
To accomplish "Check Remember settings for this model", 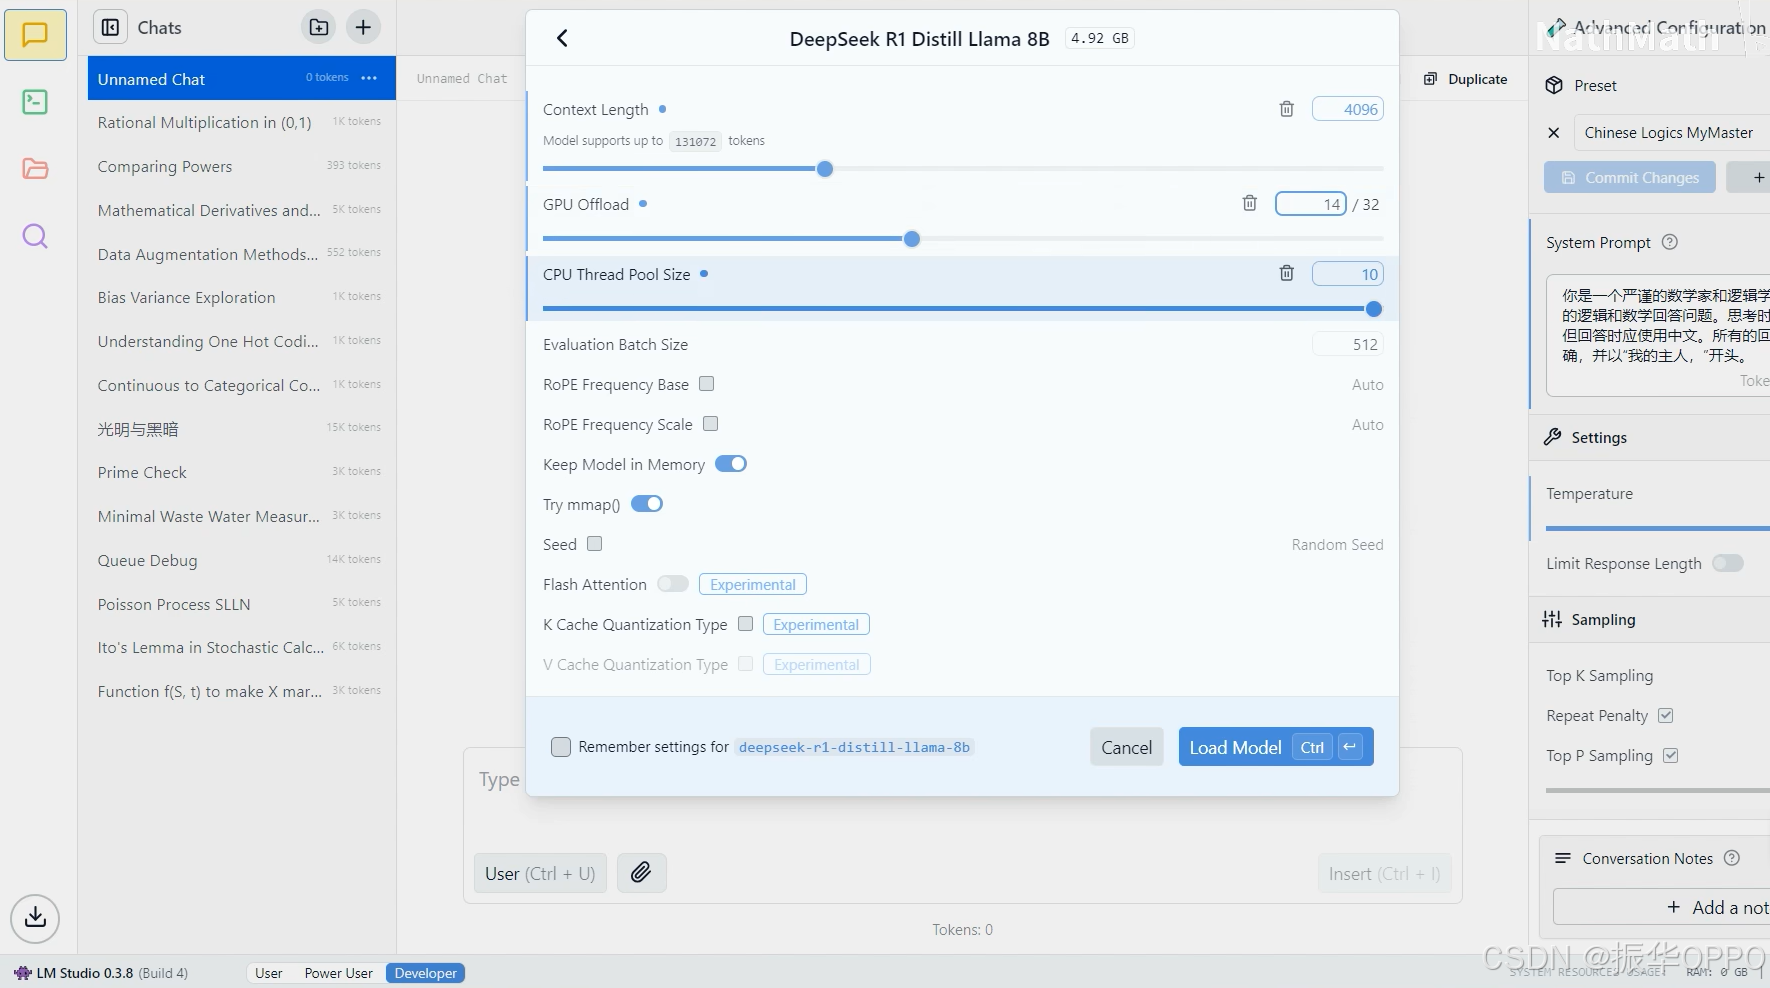I will click(561, 747).
